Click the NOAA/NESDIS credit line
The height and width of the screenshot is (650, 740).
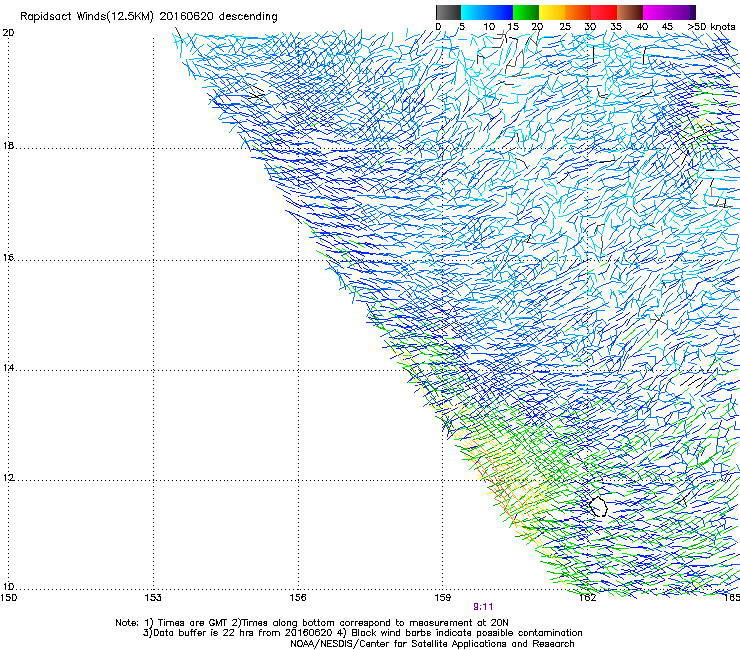tap(432, 644)
